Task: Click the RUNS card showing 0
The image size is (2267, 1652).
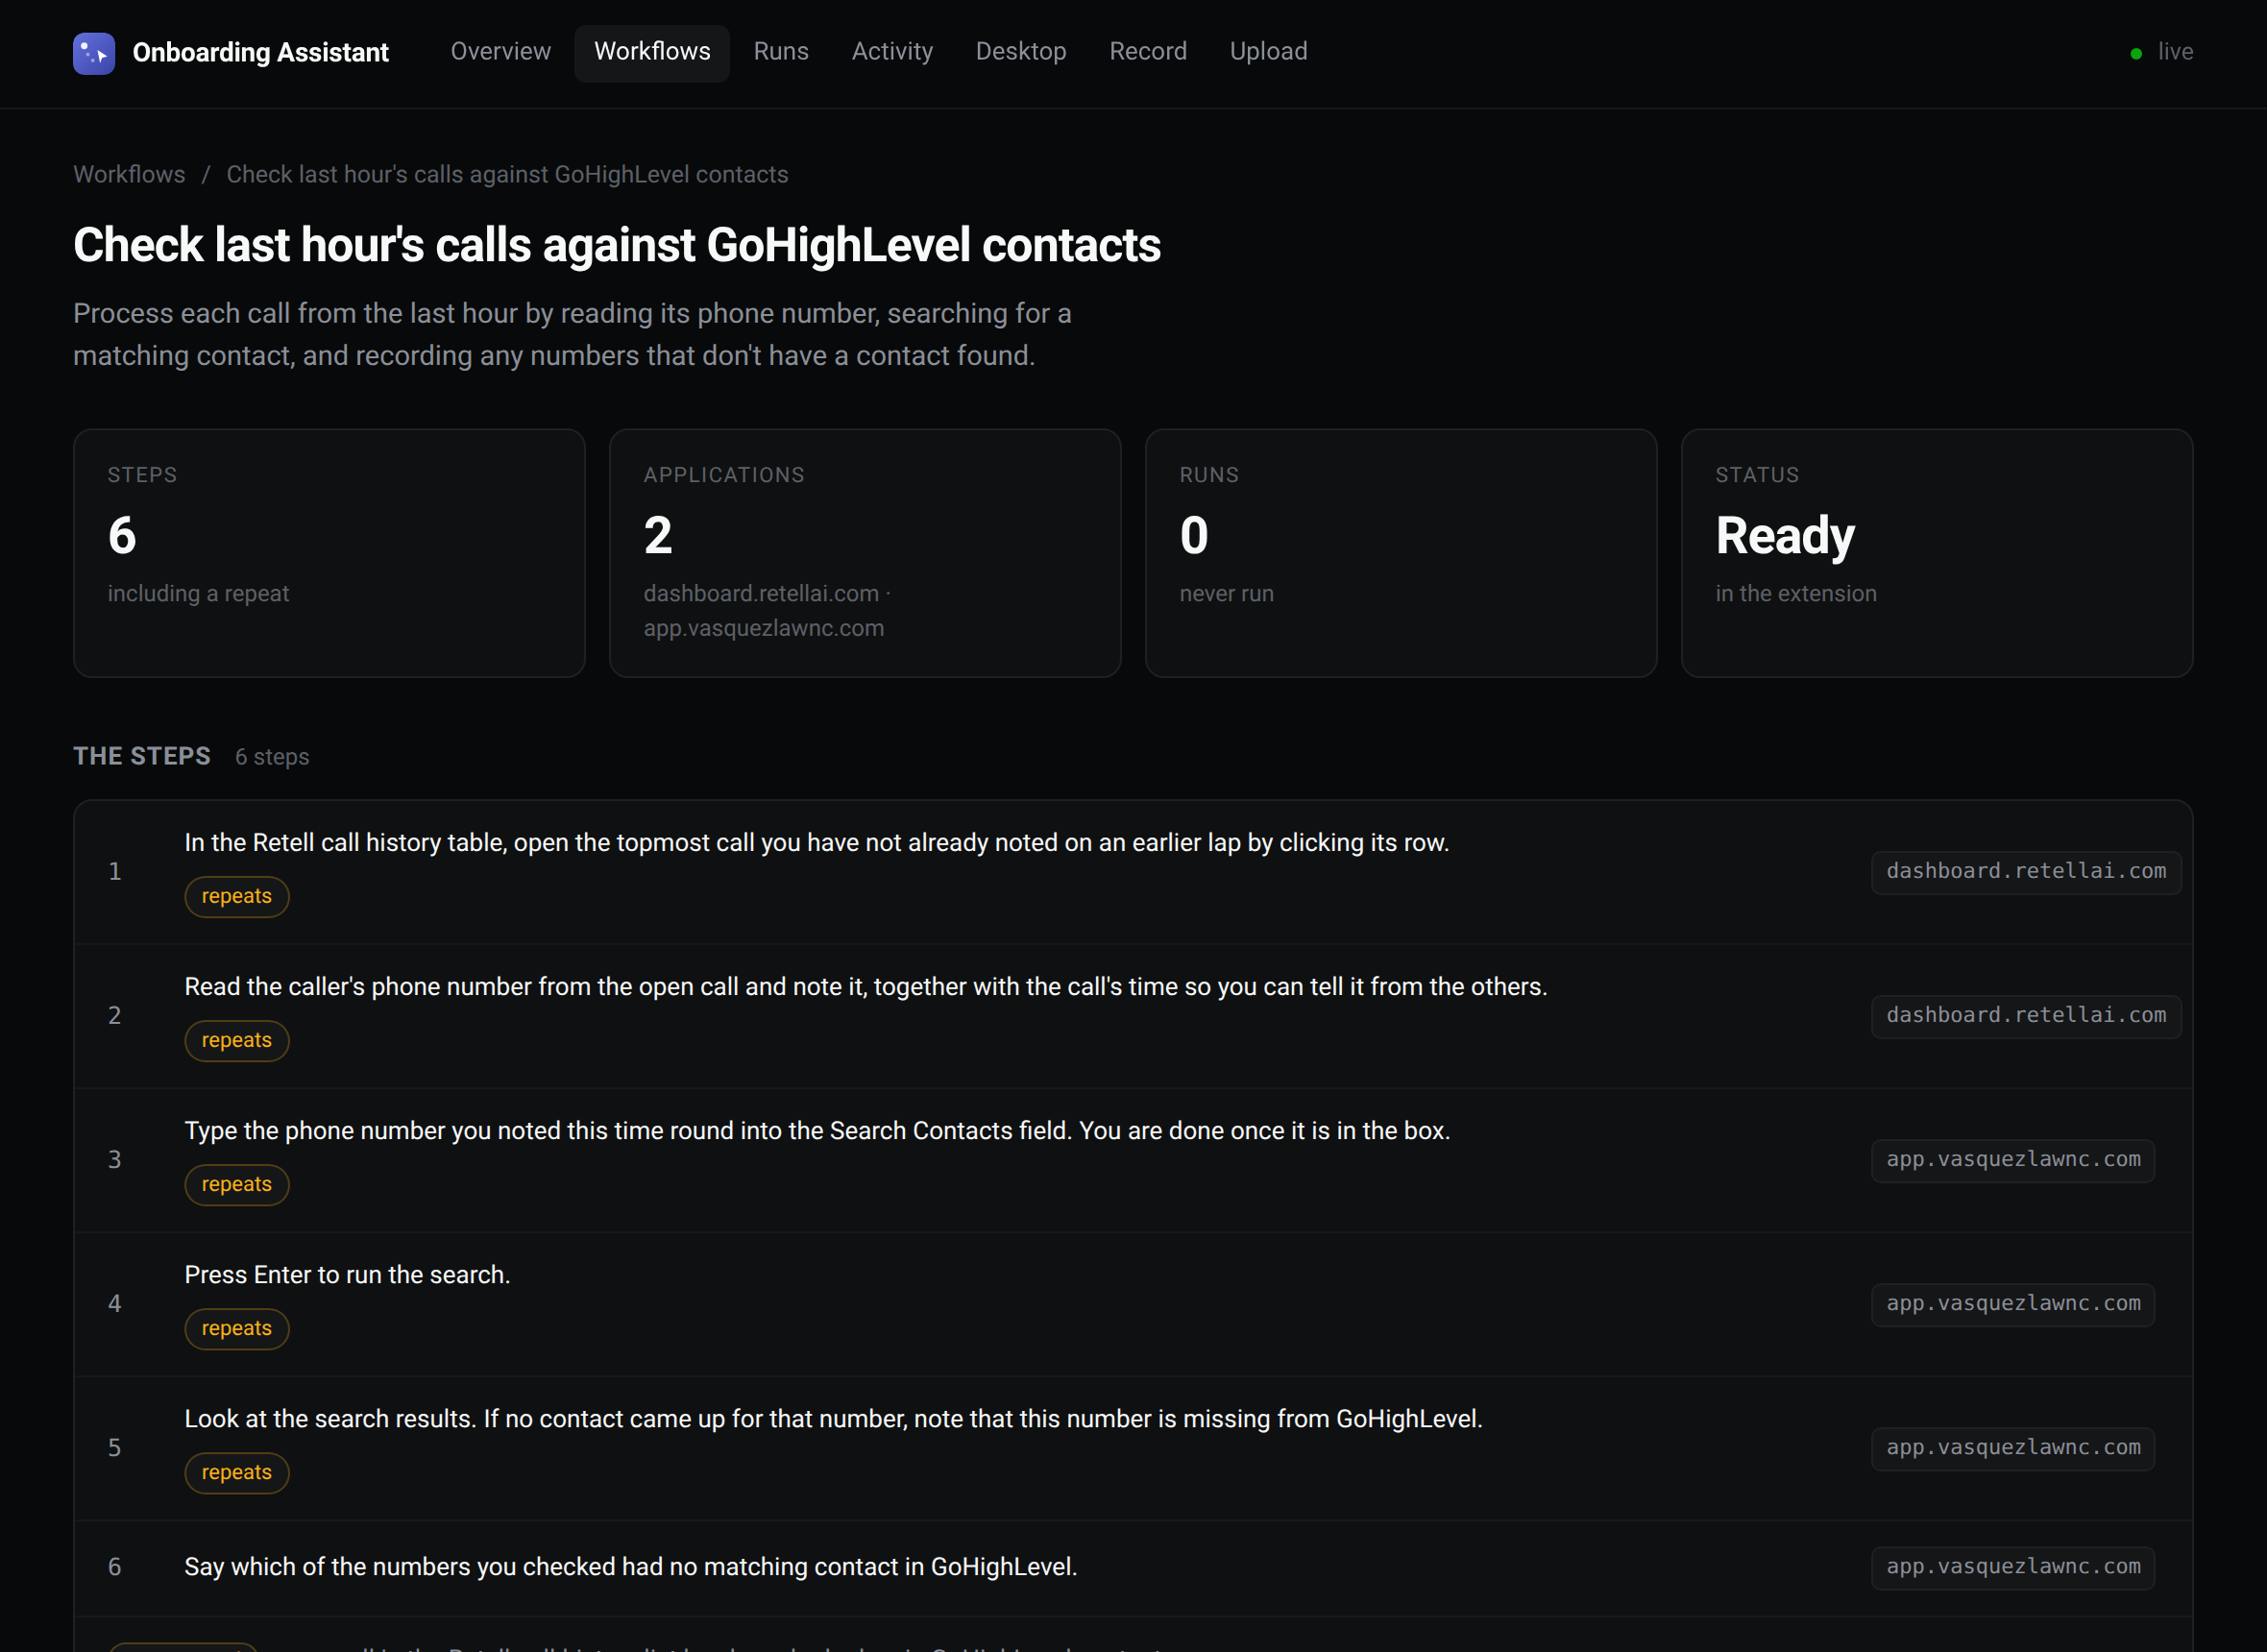Action: tap(1400, 553)
